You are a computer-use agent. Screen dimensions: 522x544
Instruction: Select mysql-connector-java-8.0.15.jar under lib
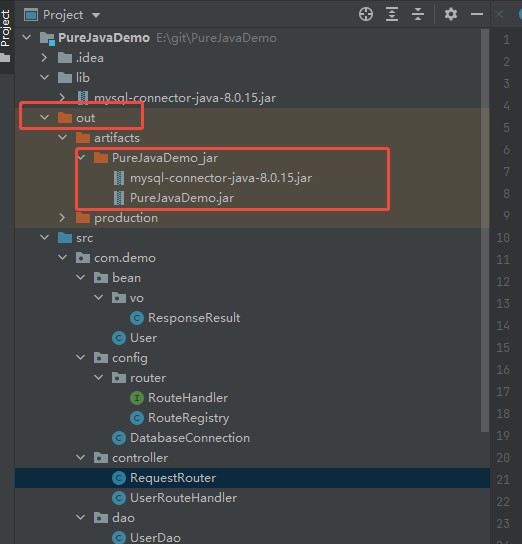(185, 98)
